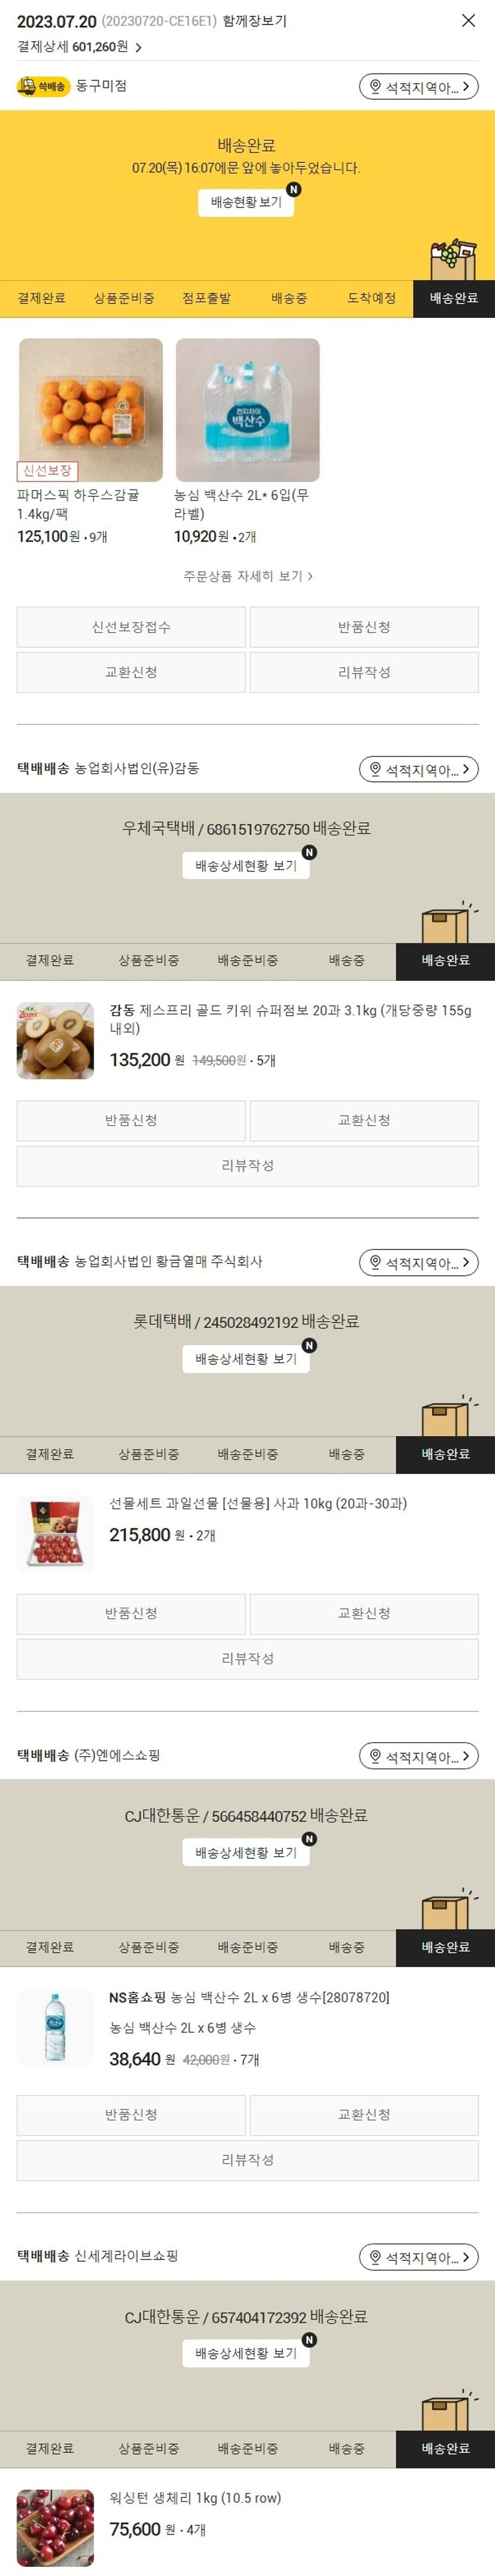Open the 농심 백산수 6입 thumbnail
Image resolution: width=495 pixels, height=2576 pixels.
[x=248, y=410]
